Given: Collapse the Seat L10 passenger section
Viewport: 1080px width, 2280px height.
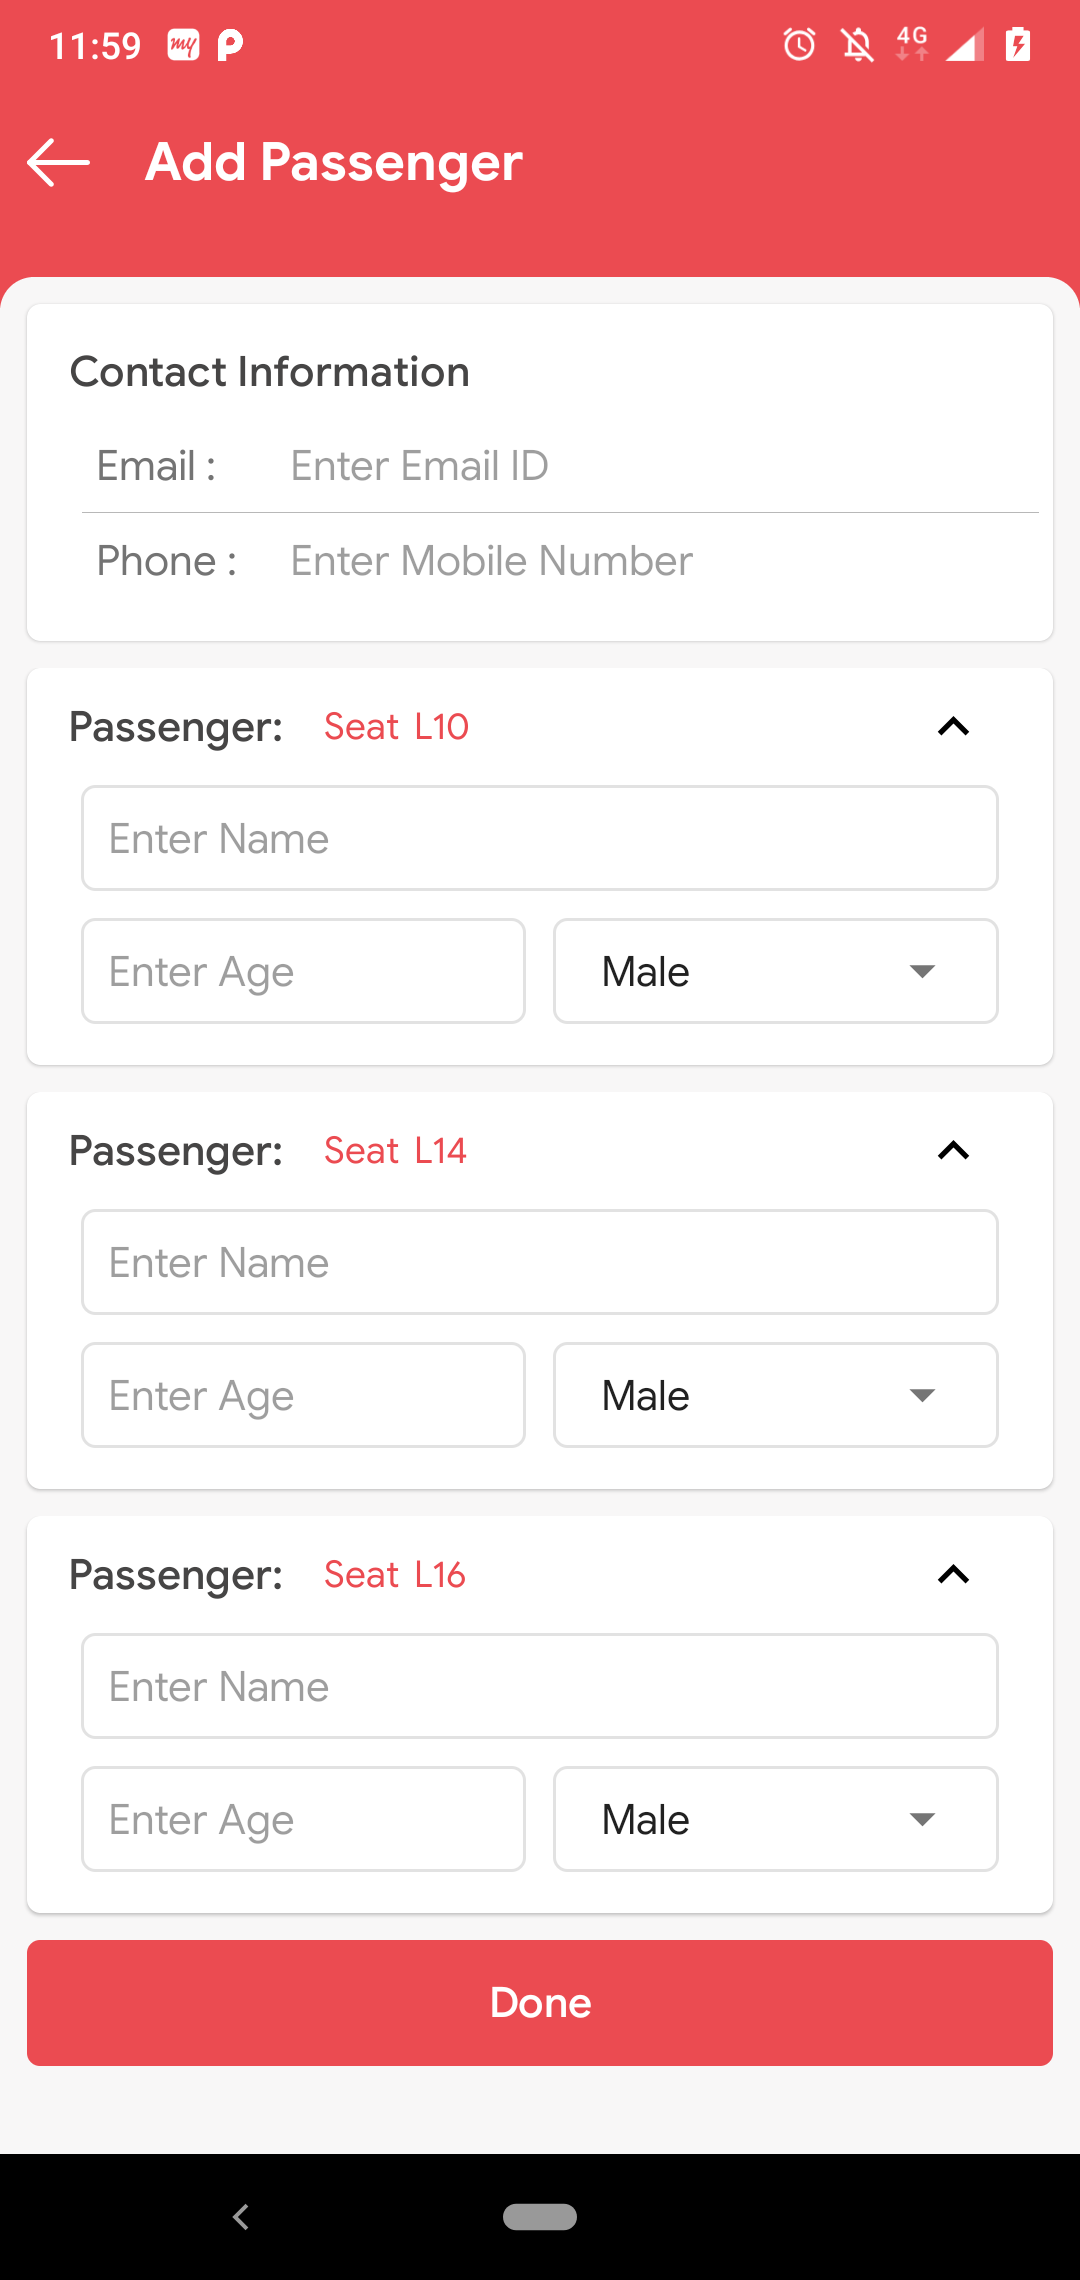Looking at the screenshot, I should pyautogui.click(x=953, y=727).
